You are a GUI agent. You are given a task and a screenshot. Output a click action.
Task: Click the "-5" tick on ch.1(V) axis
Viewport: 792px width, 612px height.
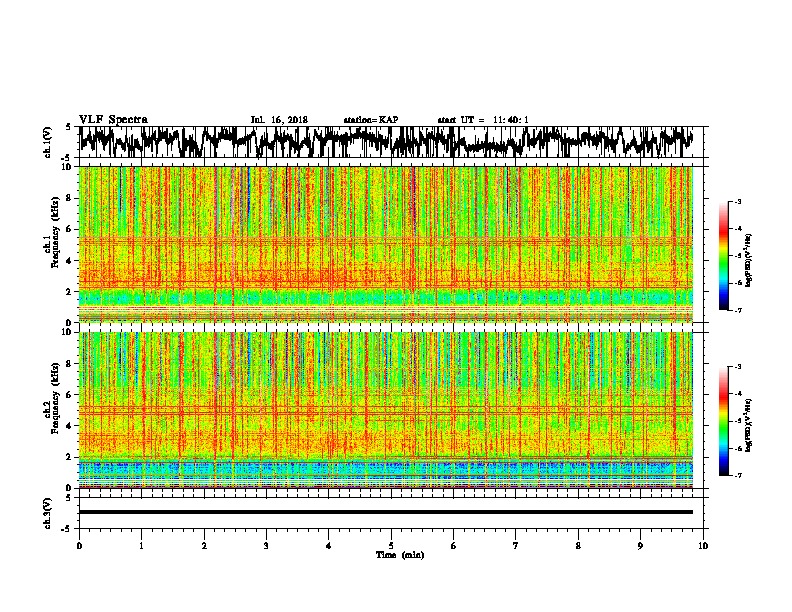(67, 158)
